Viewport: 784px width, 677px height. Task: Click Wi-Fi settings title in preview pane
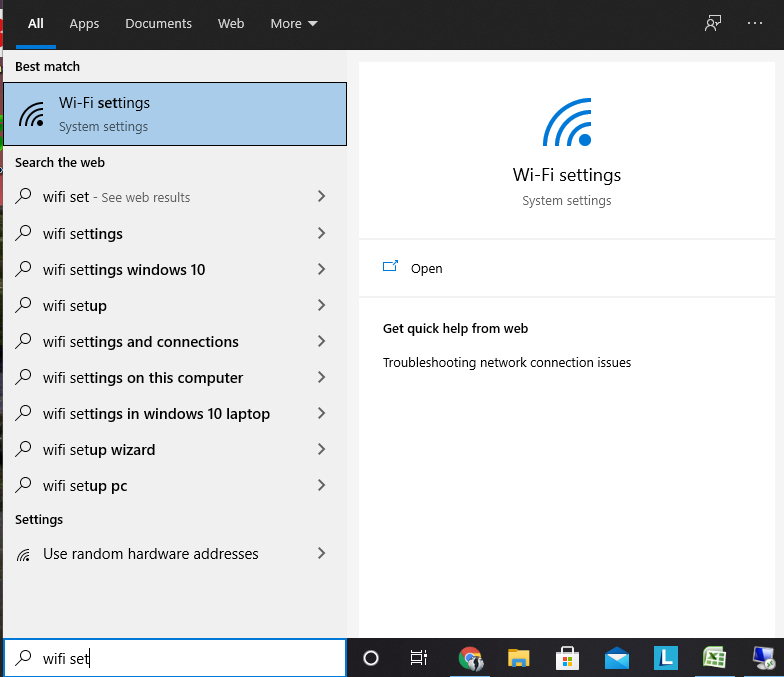566,175
